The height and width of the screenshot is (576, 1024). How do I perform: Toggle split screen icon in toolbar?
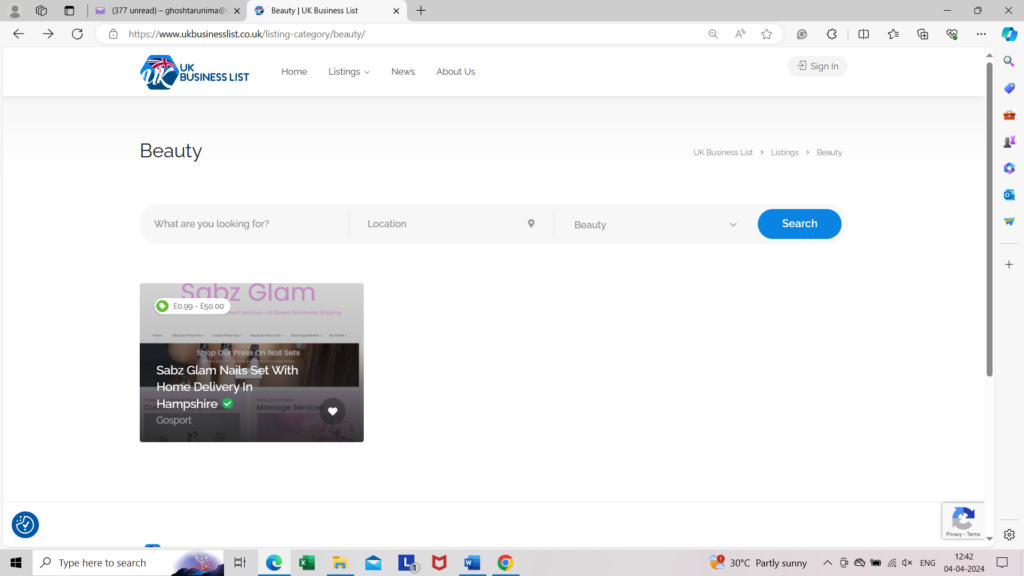863,34
